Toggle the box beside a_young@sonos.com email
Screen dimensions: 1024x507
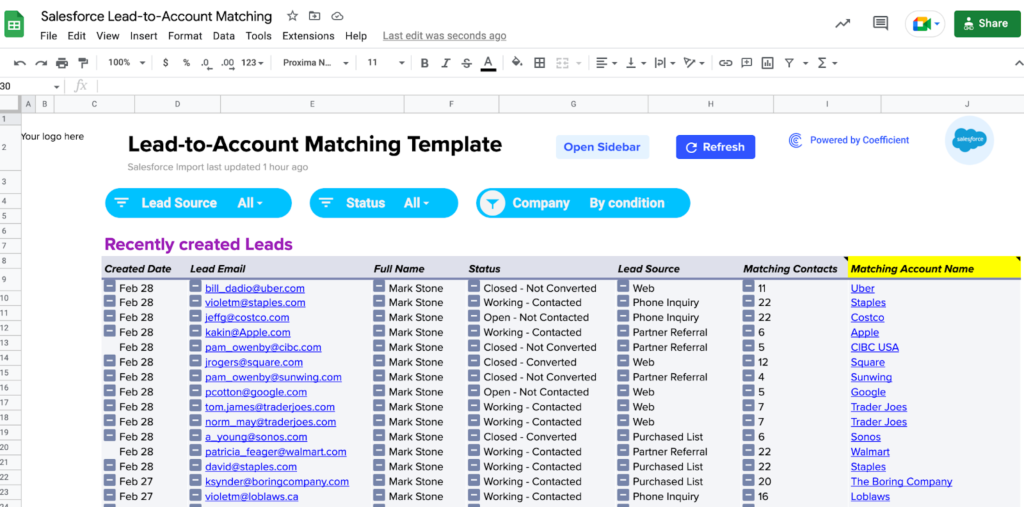click(195, 435)
